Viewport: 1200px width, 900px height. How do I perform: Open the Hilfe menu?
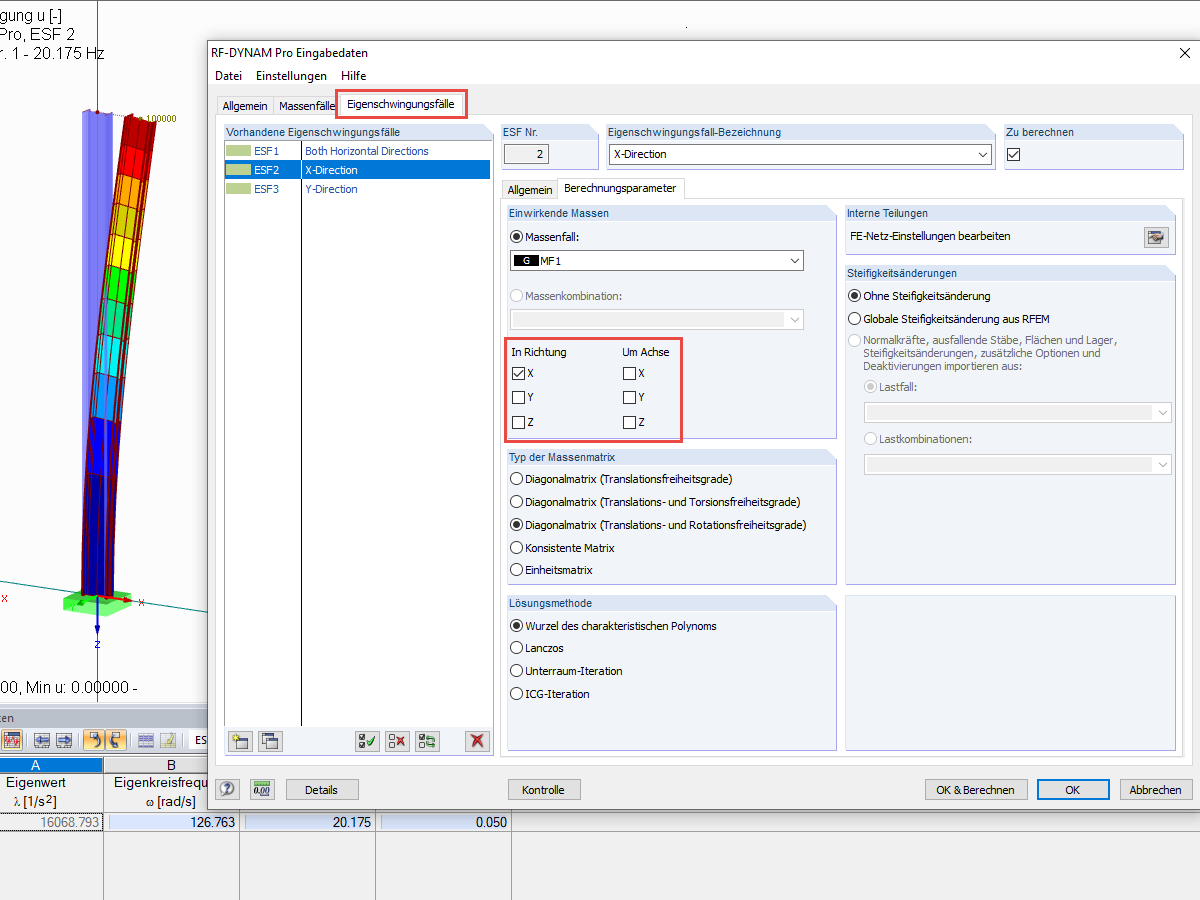(353, 76)
